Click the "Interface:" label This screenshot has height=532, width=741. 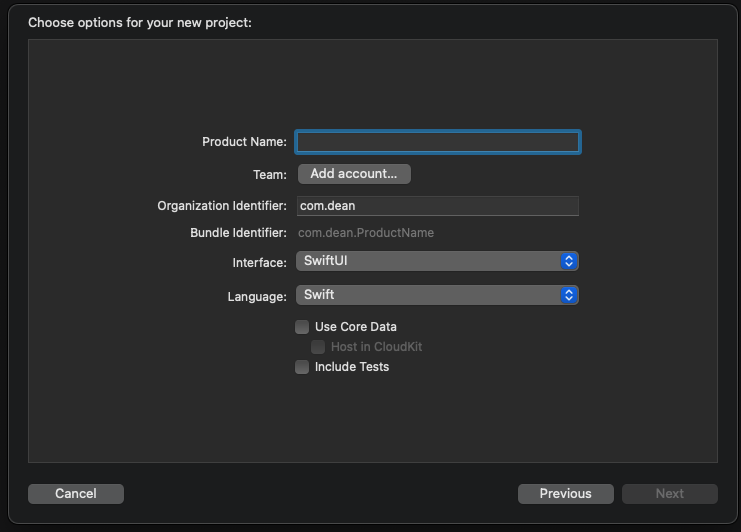260,262
